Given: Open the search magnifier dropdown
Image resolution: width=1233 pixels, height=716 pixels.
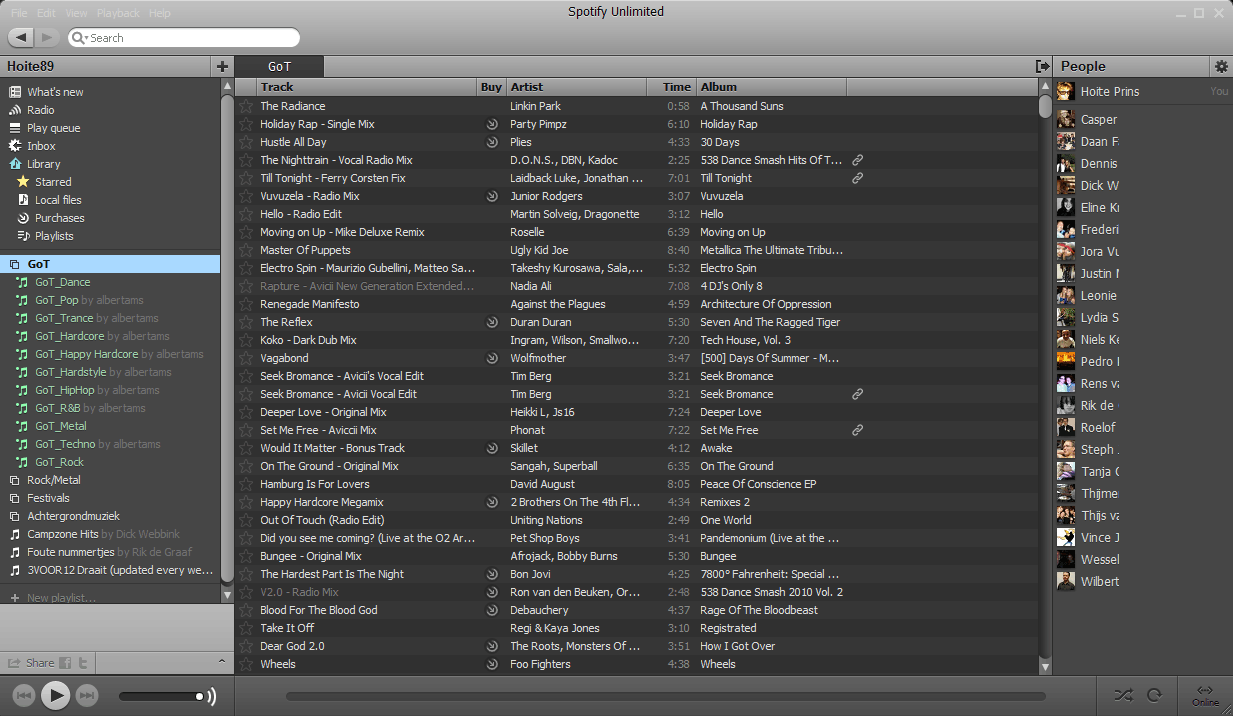Looking at the screenshot, I should (x=79, y=38).
